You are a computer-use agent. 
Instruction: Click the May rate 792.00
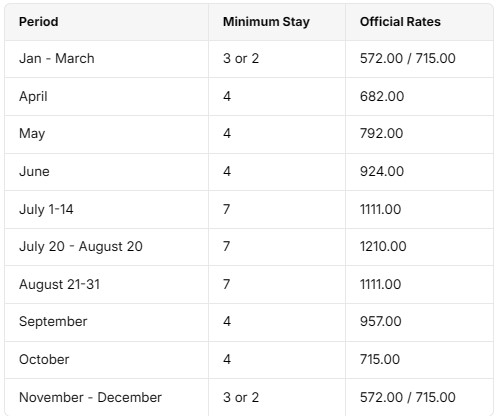[x=382, y=134]
